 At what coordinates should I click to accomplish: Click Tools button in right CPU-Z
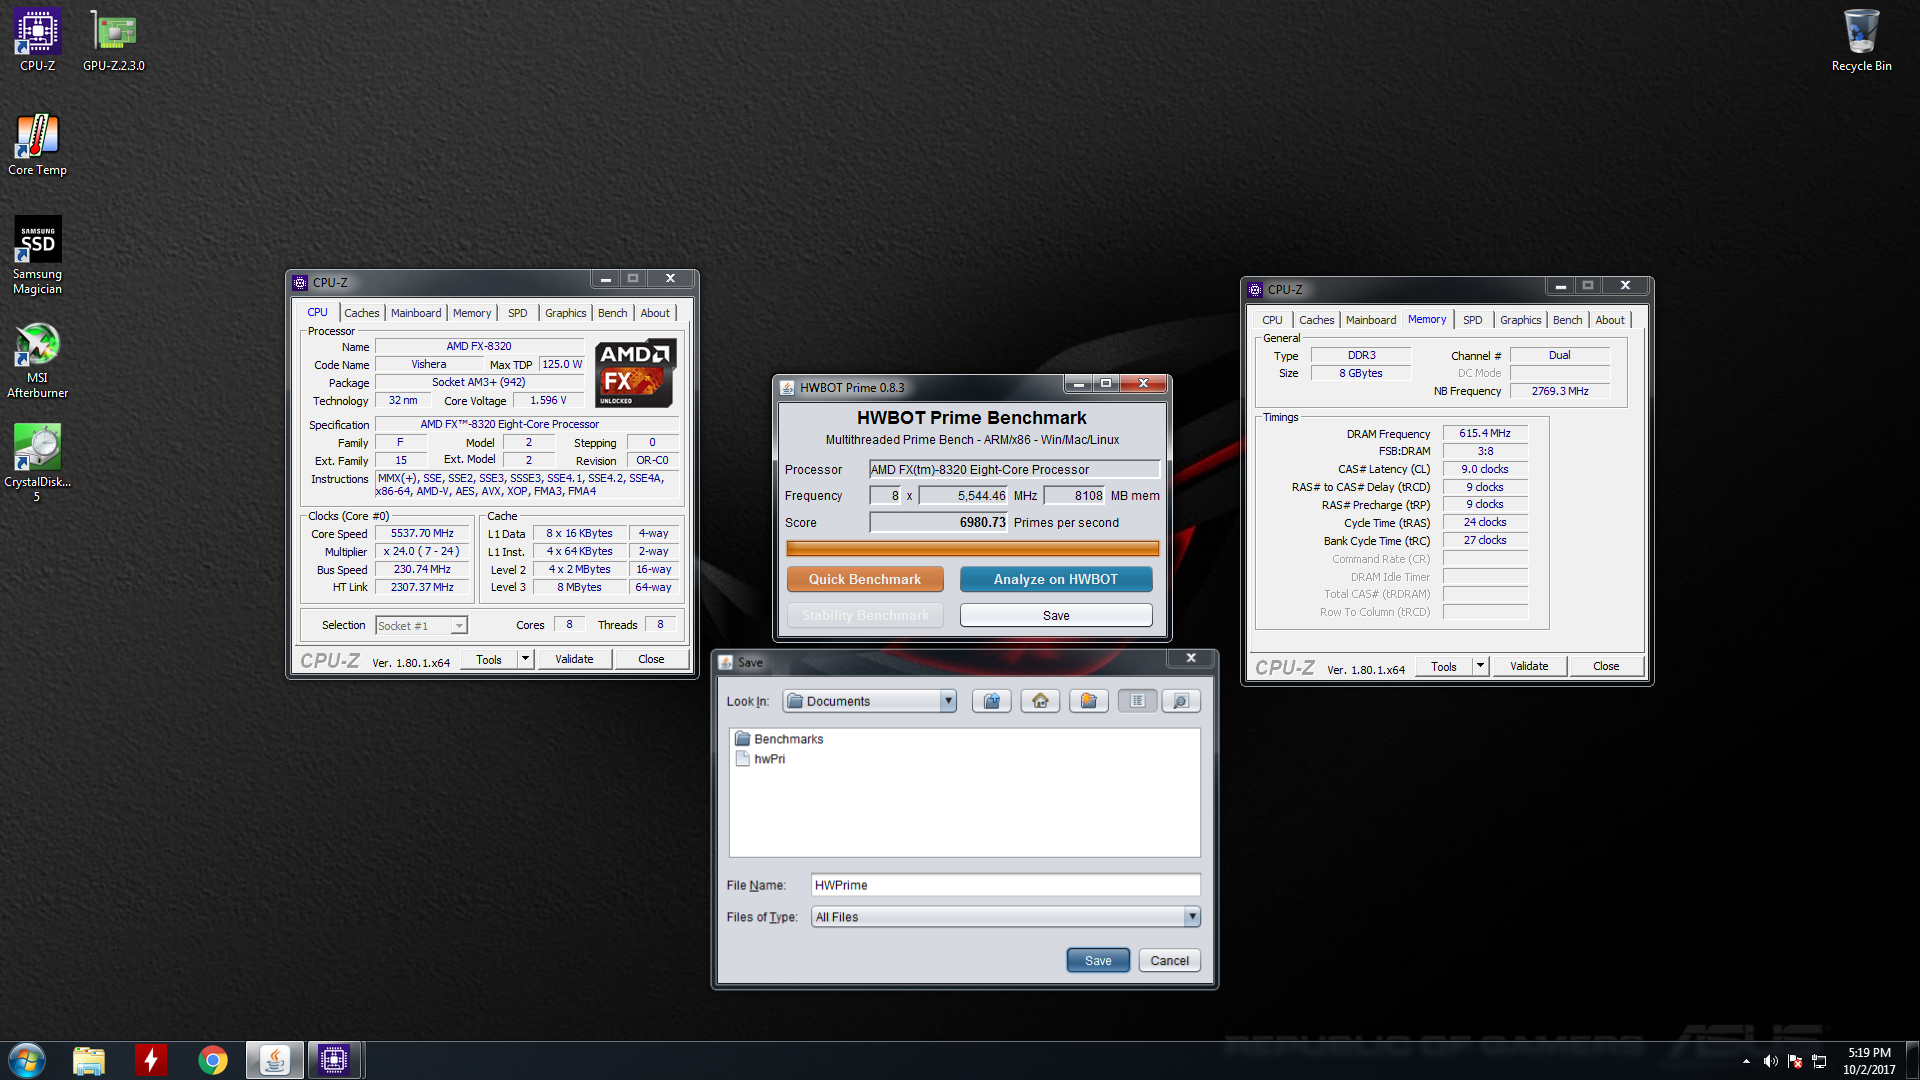click(1444, 666)
